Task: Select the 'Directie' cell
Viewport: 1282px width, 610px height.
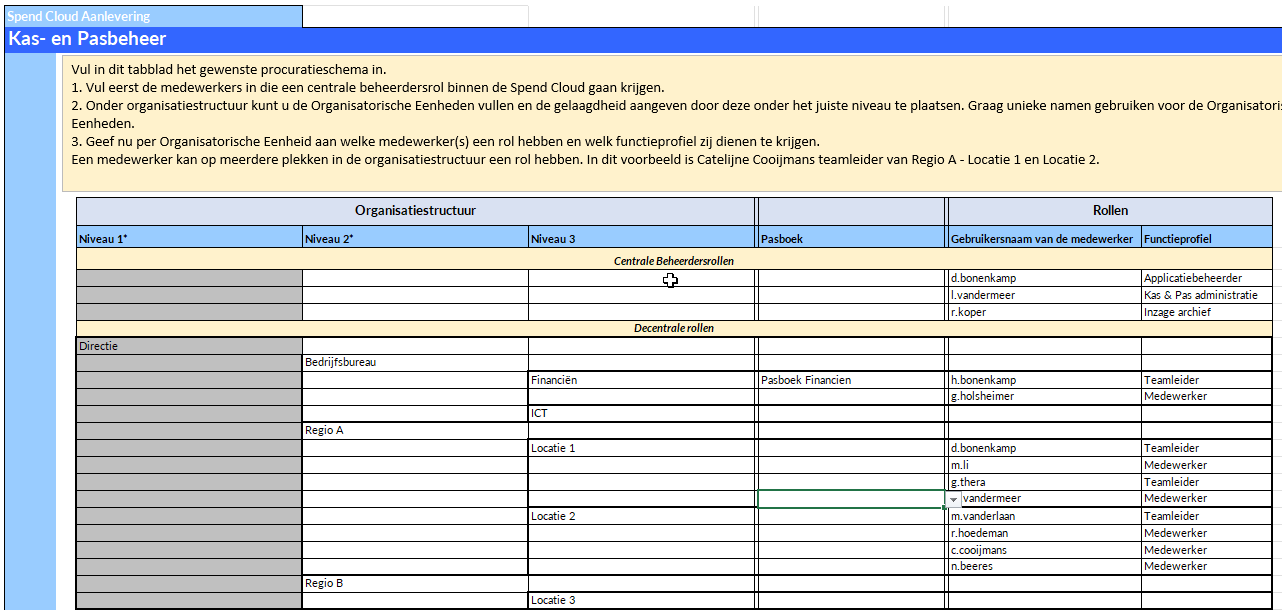Action: point(189,346)
